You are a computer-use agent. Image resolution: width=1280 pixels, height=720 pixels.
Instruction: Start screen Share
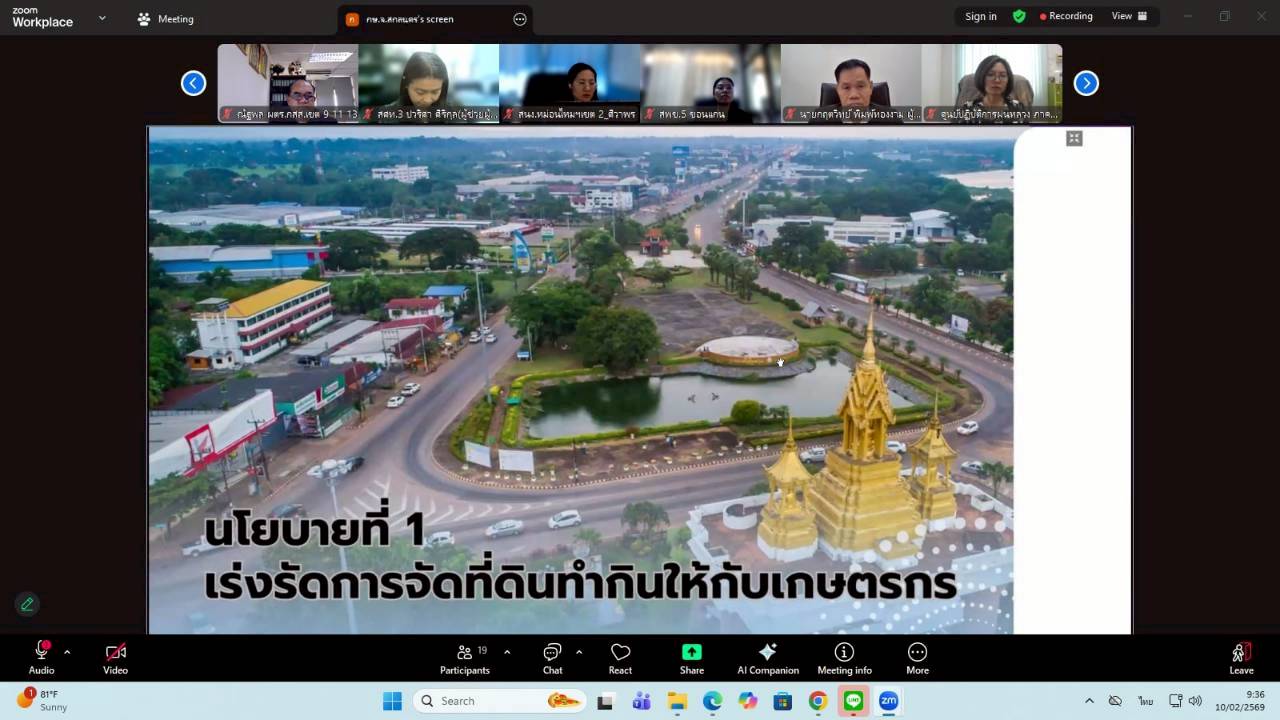point(691,657)
